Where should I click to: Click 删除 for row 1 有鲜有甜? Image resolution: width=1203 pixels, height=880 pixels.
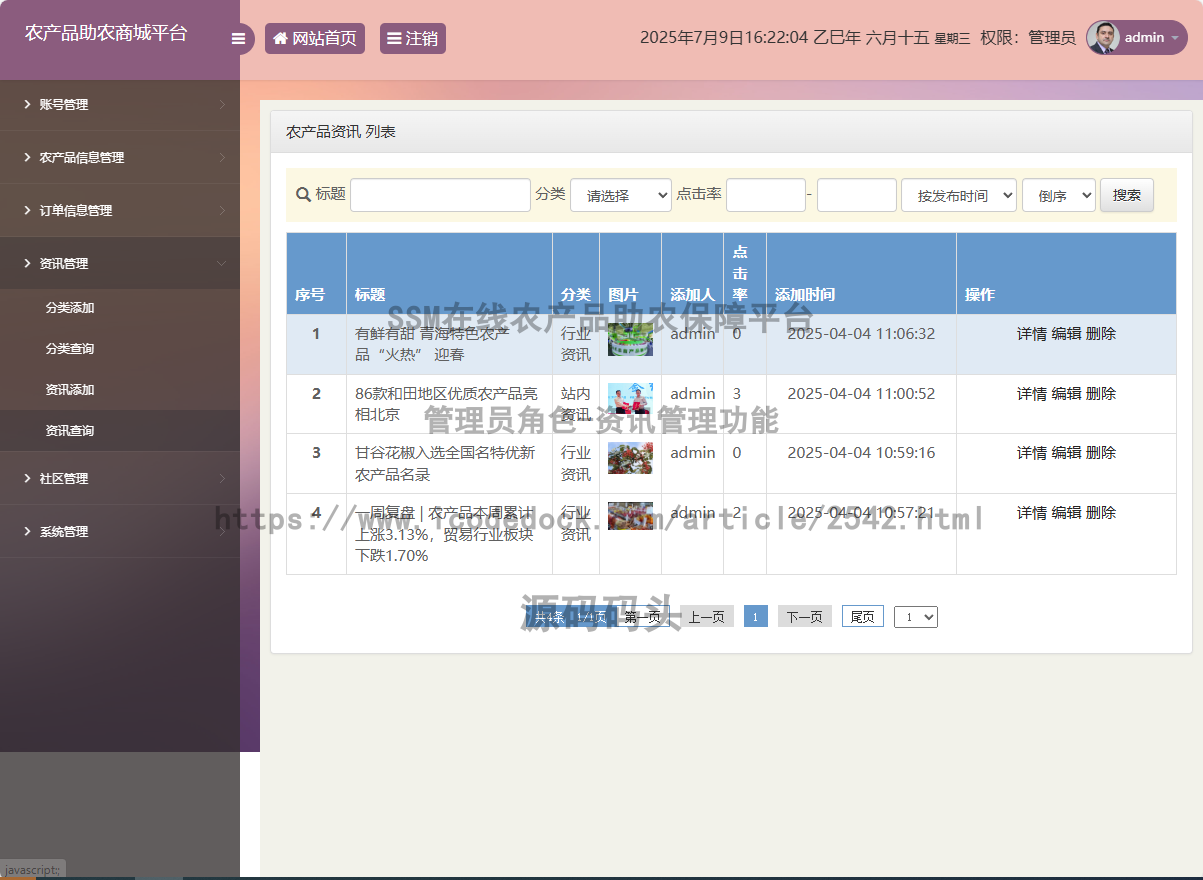[x=1101, y=334]
